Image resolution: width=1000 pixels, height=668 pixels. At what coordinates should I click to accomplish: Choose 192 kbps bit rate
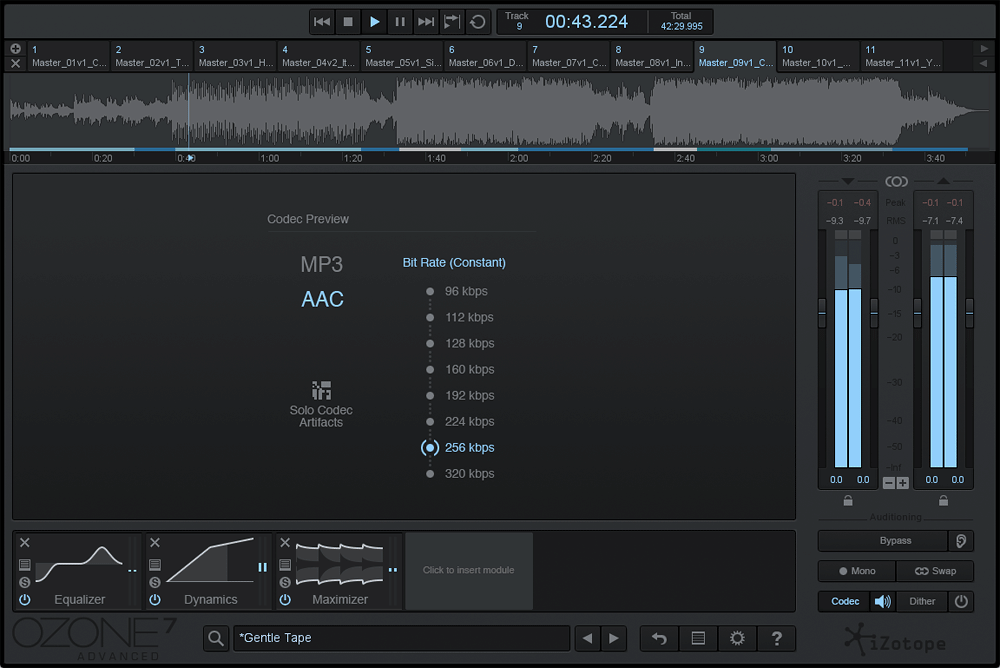pyautogui.click(x=460, y=396)
